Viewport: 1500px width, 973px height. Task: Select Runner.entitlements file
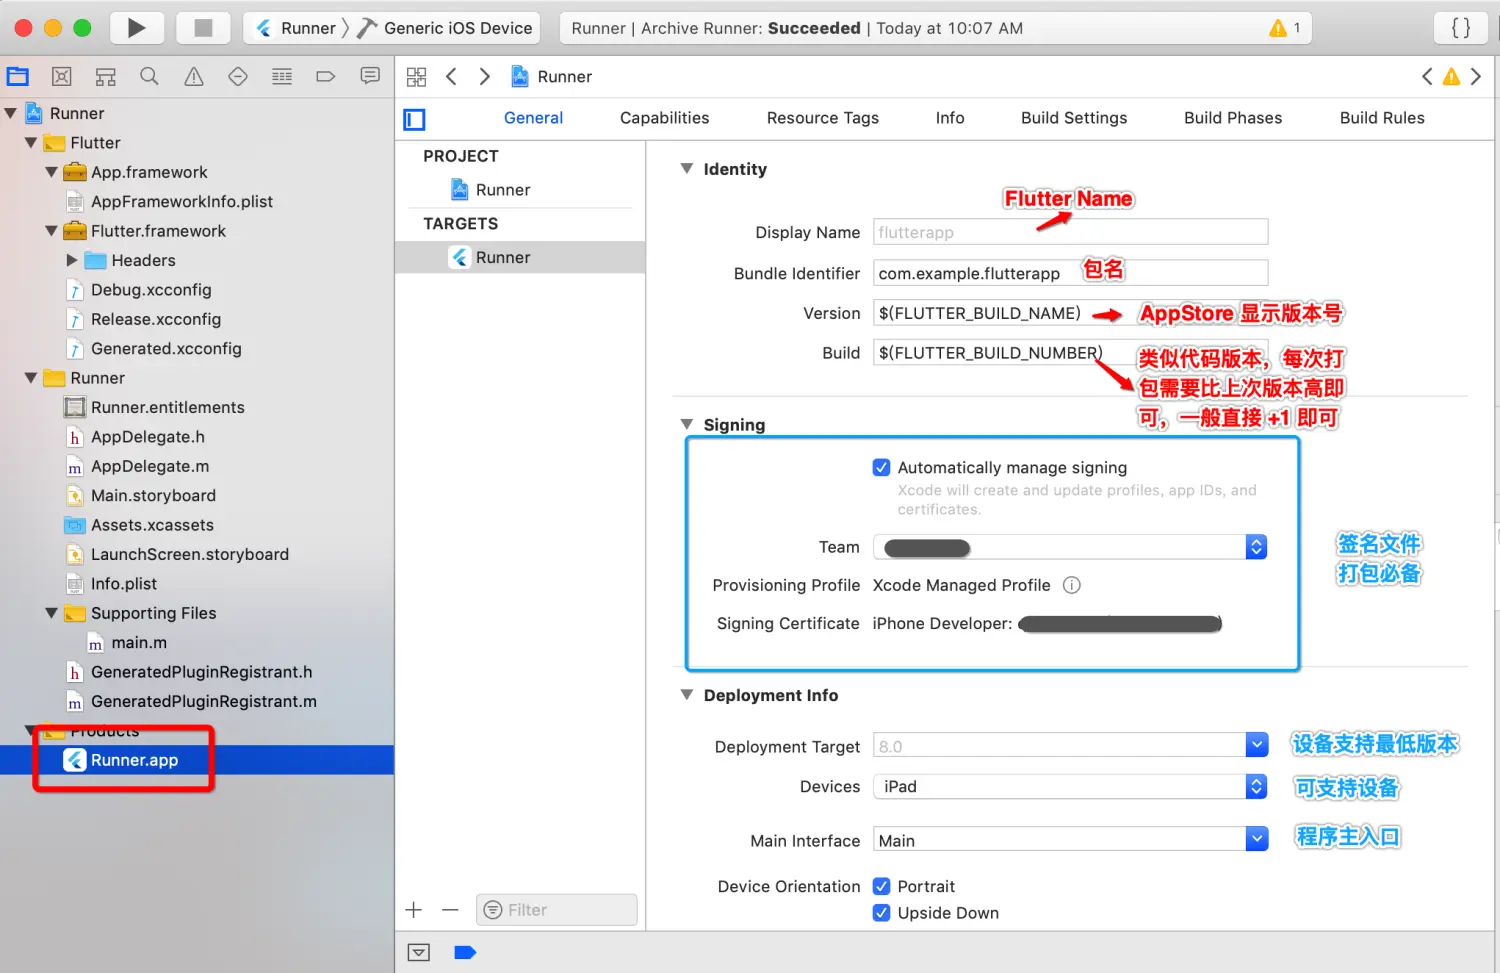(x=168, y=407)
